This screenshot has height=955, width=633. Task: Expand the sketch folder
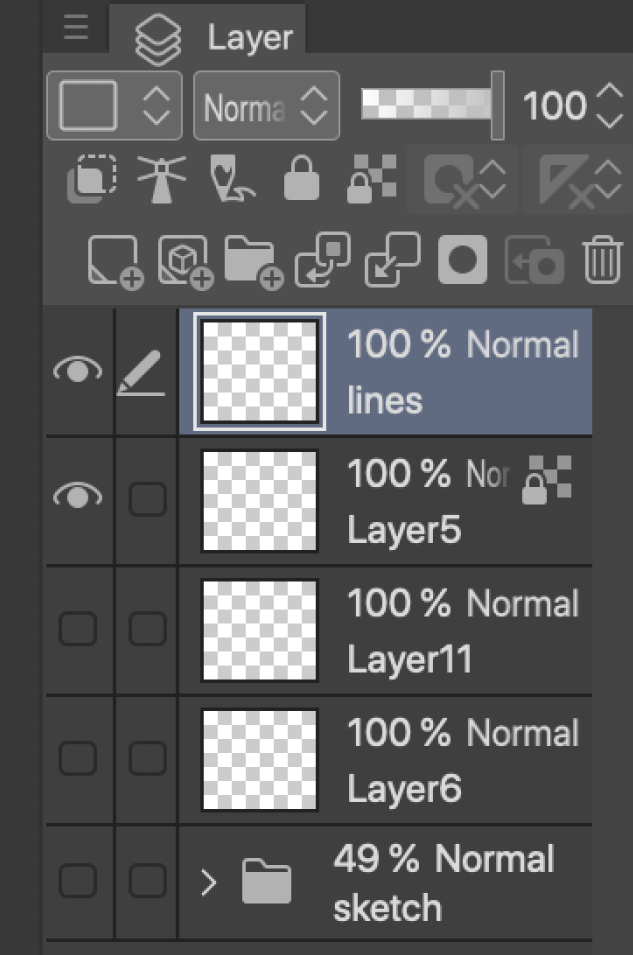pyautogui.click(x=208, y=883)
